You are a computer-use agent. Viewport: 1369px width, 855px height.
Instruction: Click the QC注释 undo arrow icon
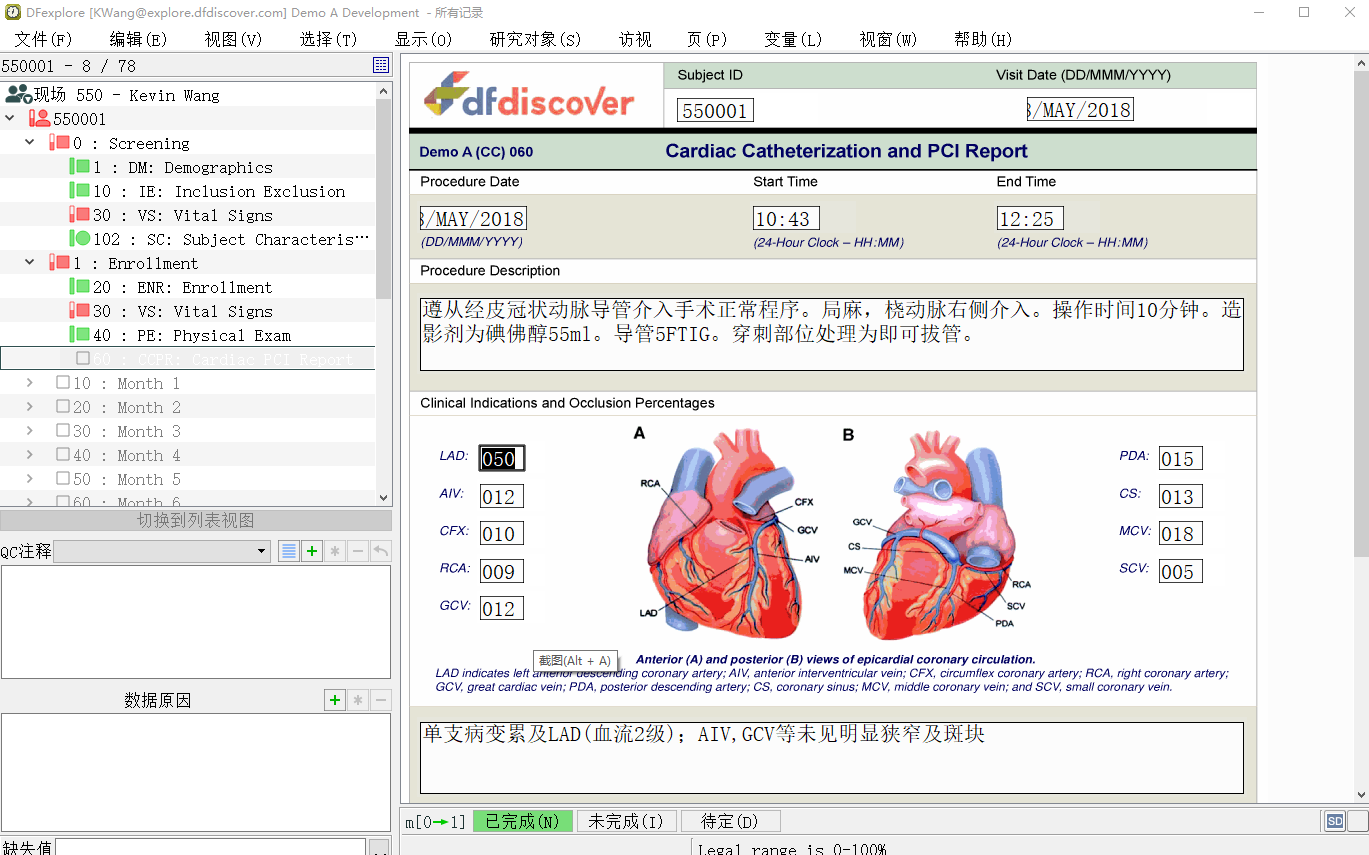pyautogui.click(x=381, y=551)
